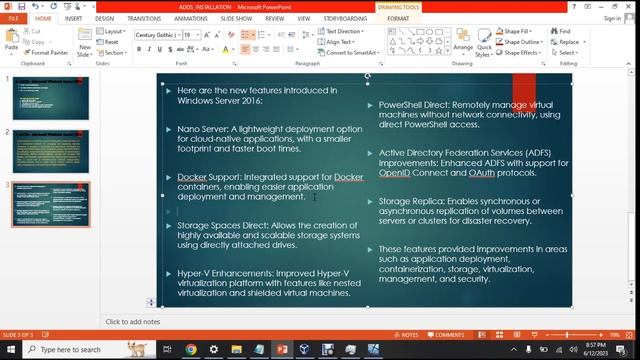Switch to Slide Sorter view in status bar
This screenshot has width=640, height=360.
(x=499, y=335)
